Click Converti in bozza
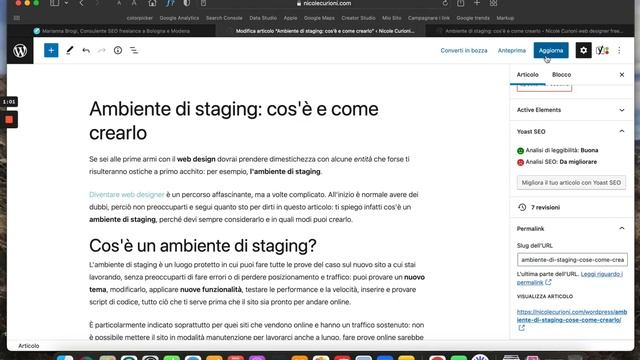This screenshot has width=640, height=360. 464,51
